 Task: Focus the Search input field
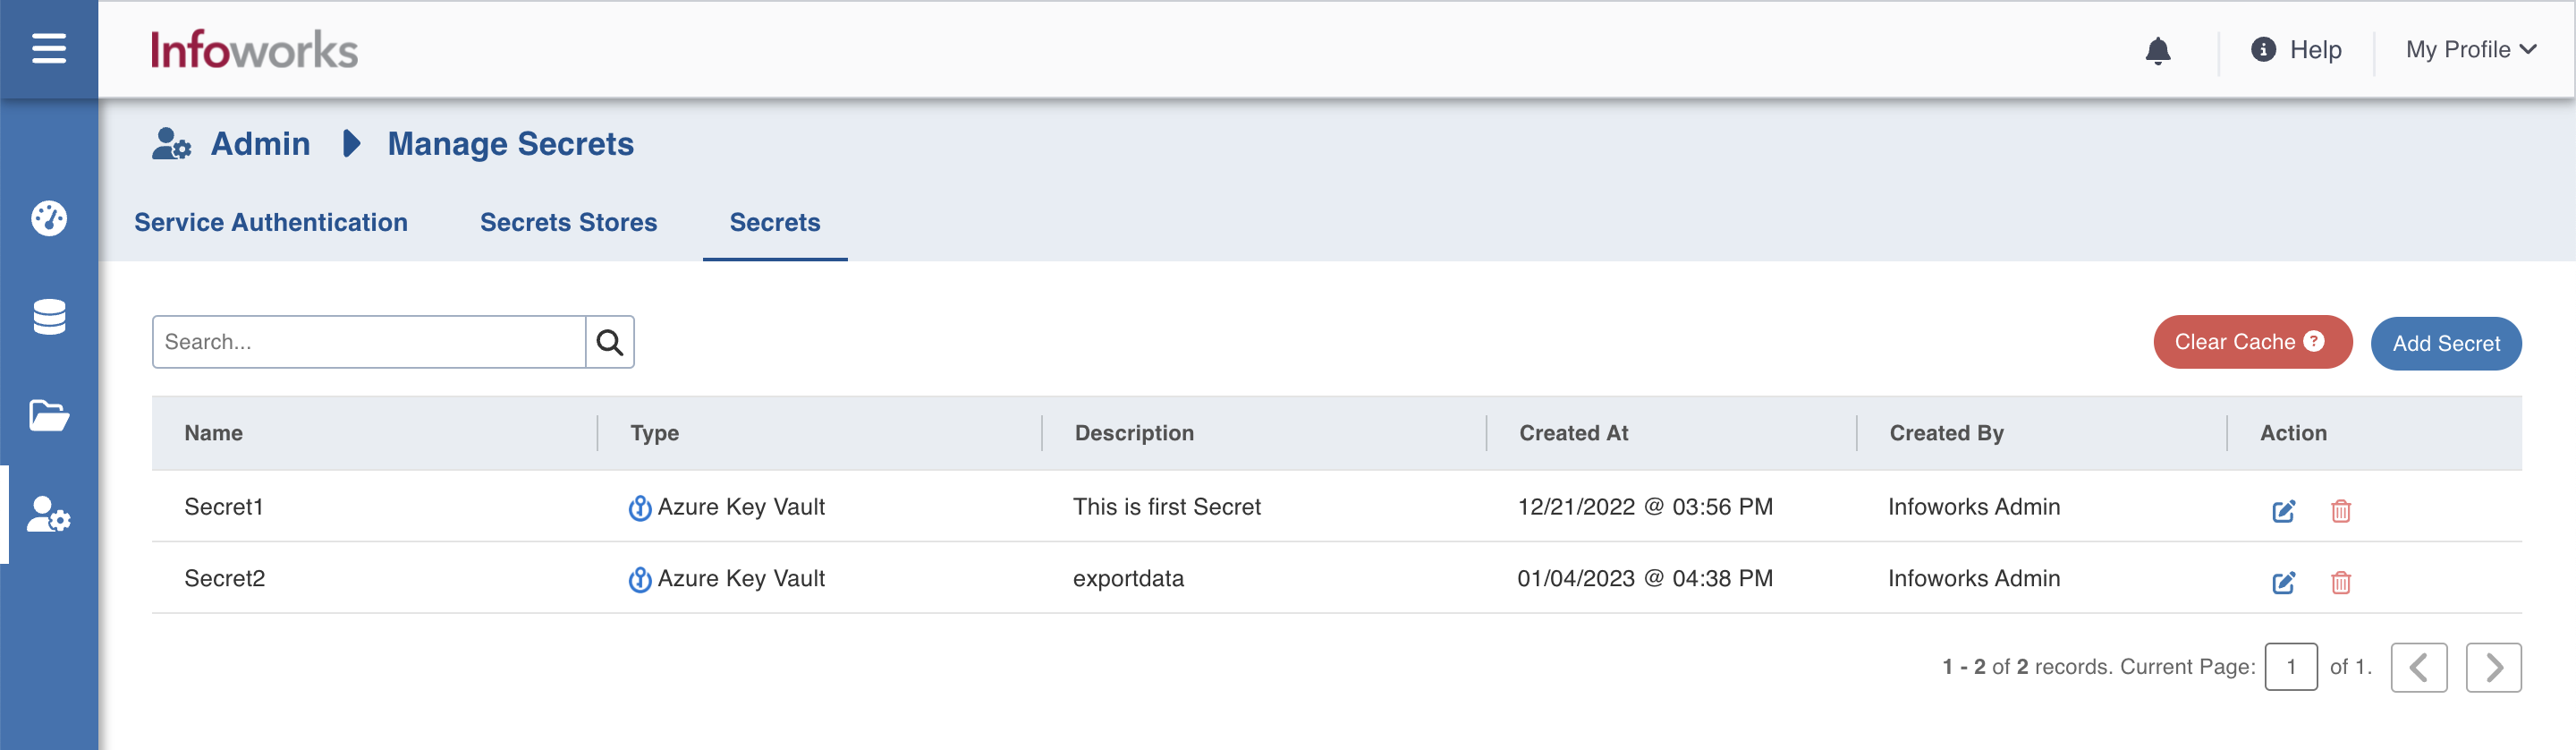(369, 342)
